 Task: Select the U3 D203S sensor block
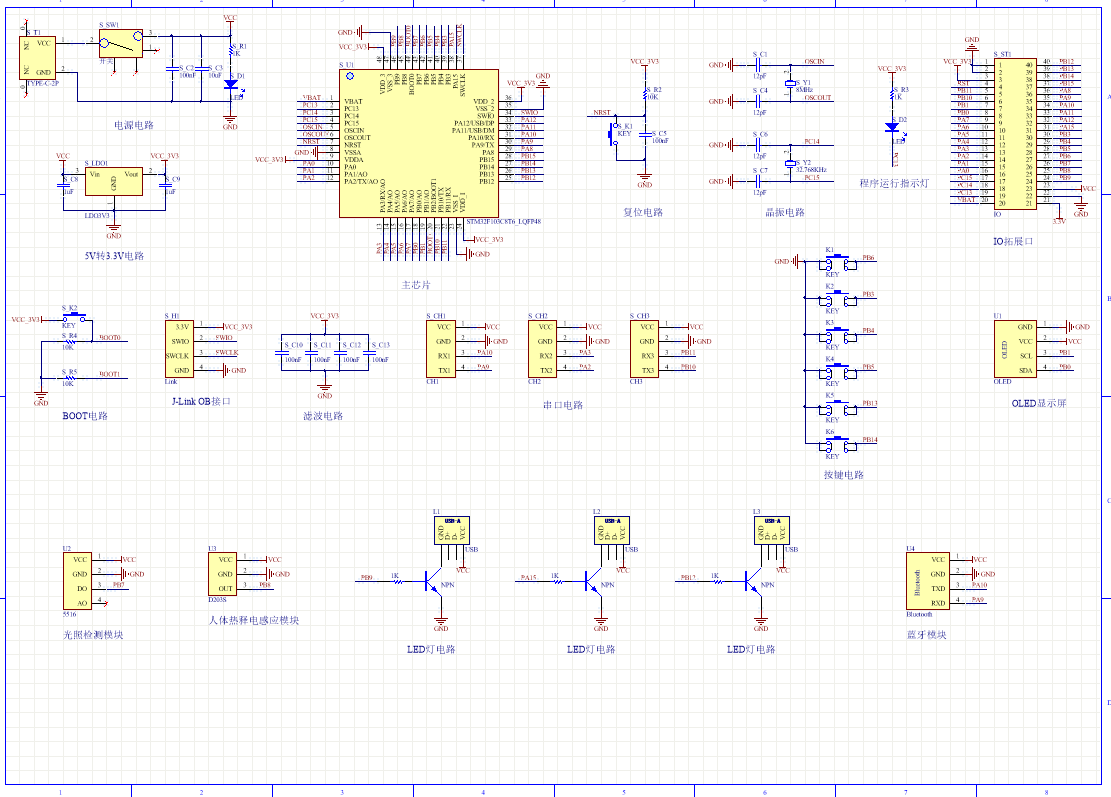coord(222,574)
